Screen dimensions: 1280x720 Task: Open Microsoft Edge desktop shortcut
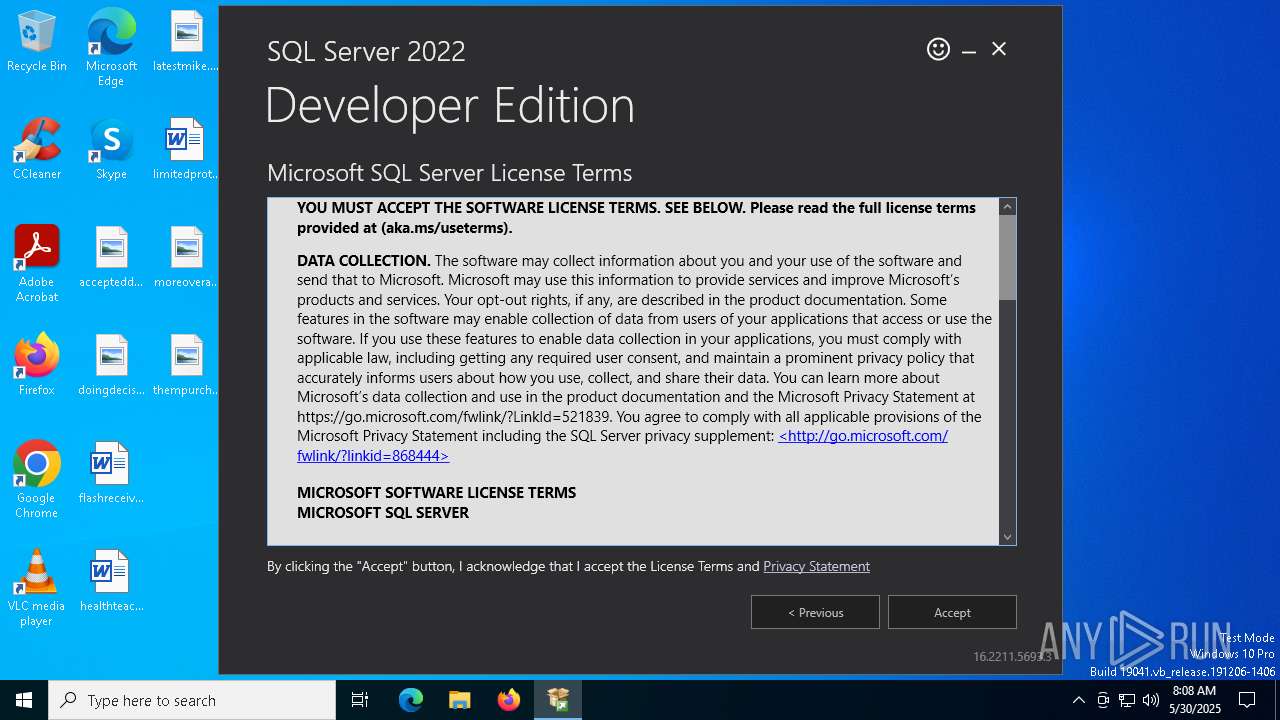[x=111, y=48]
